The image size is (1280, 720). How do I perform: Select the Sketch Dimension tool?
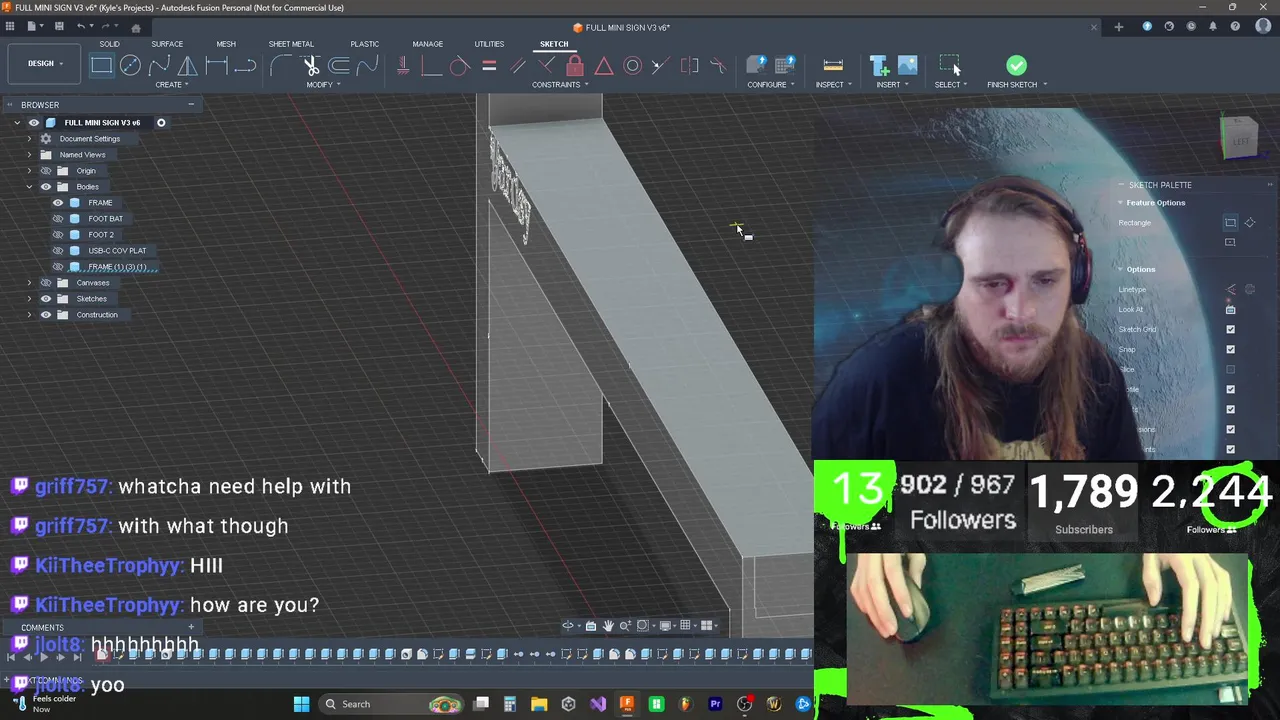(216, 66)
